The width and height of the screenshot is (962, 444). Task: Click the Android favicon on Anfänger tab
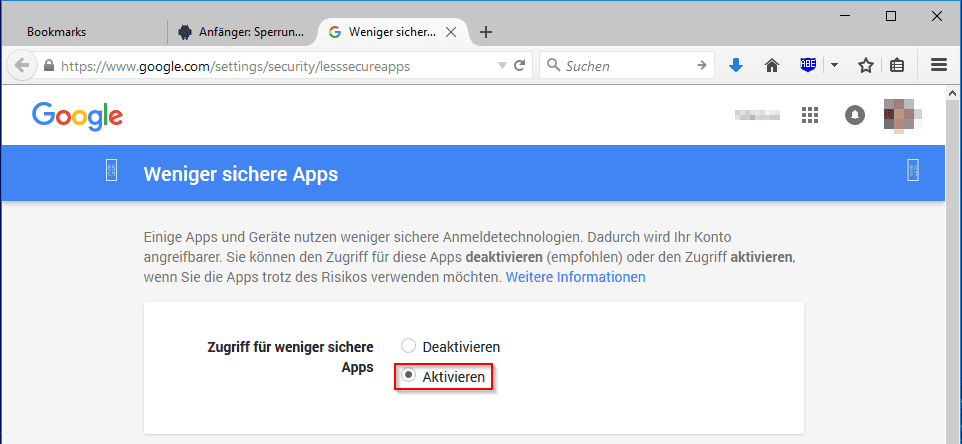[184, 32]
